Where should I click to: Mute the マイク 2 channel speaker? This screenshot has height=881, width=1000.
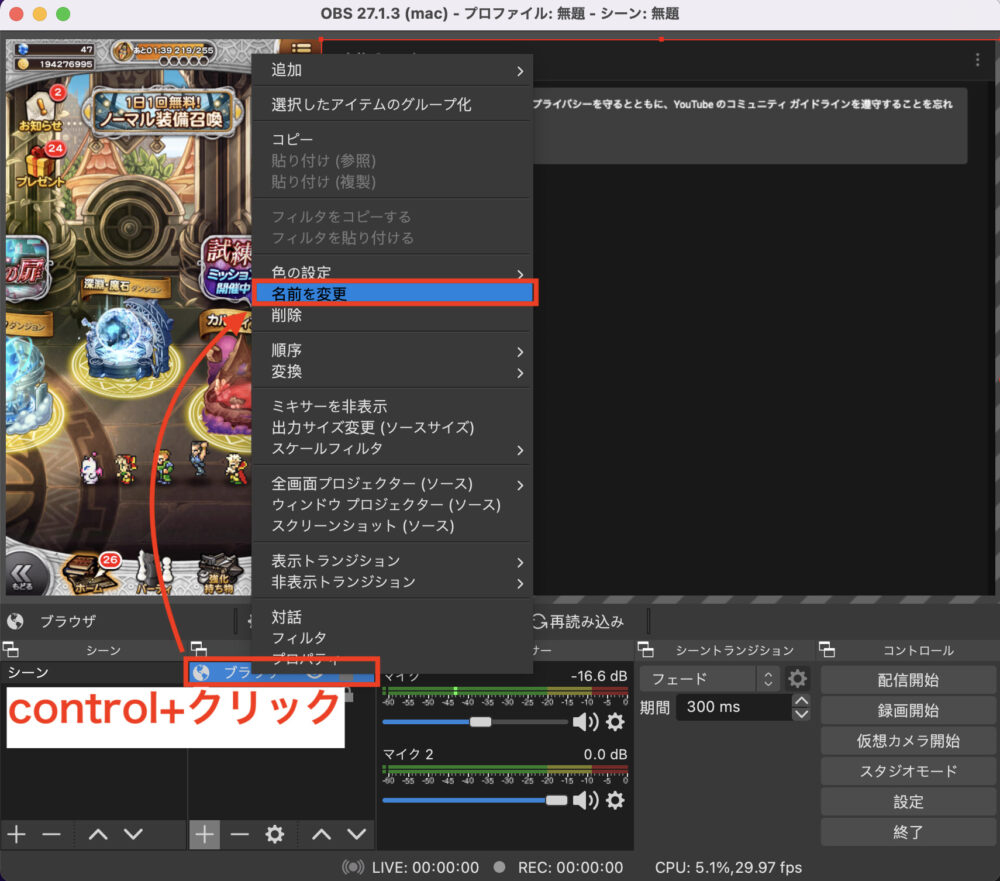click(585, 800)
